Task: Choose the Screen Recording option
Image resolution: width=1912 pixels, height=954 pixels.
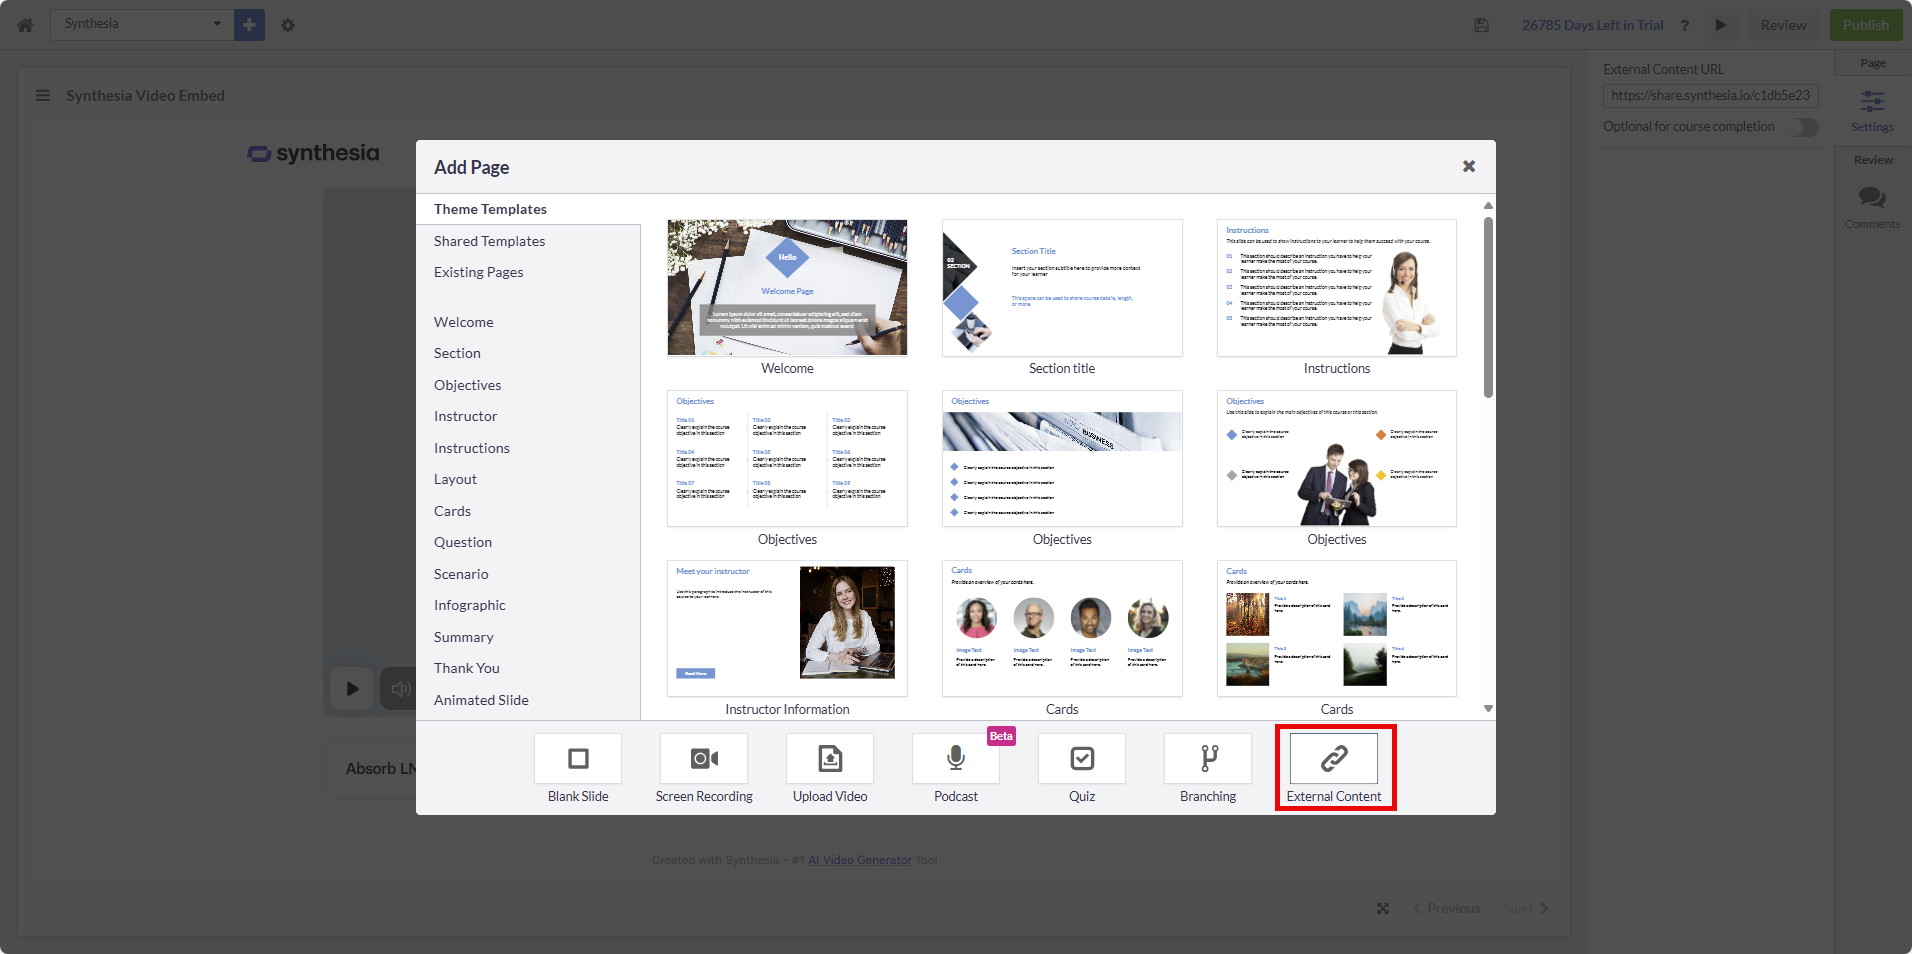Action: pos(704,759)
